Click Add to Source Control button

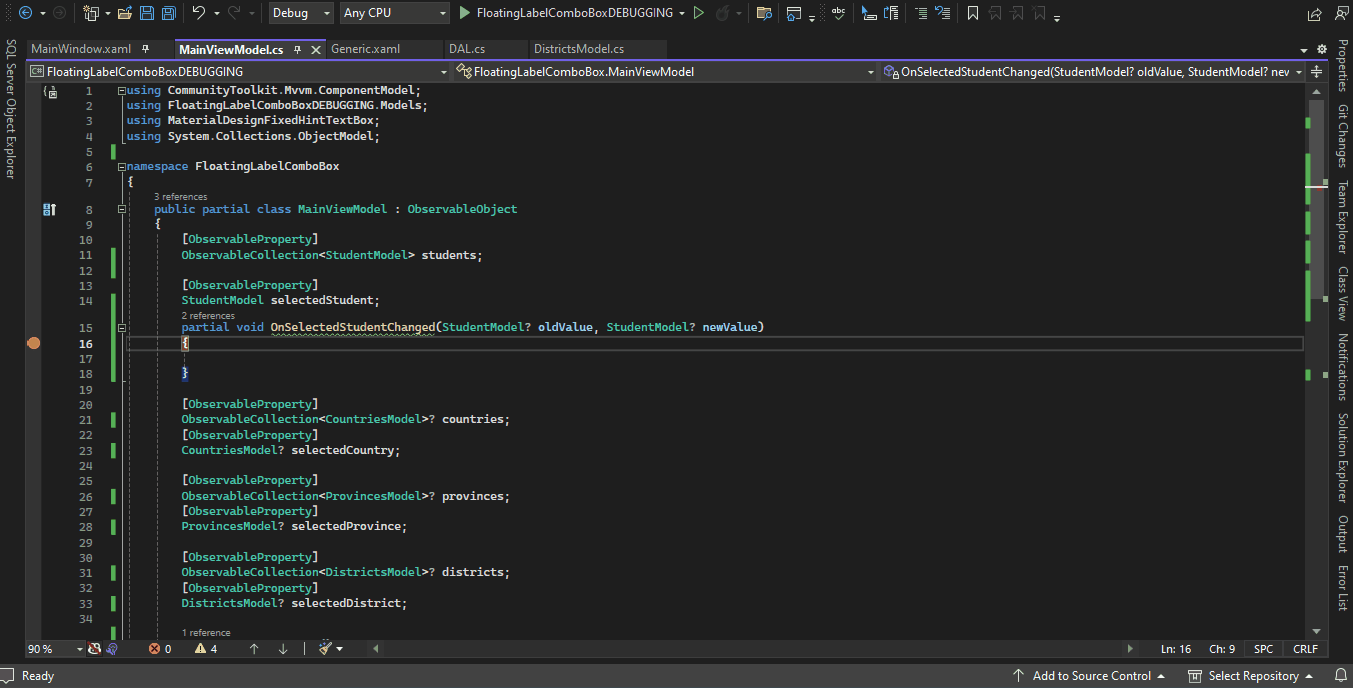(x=1090, y=676)
